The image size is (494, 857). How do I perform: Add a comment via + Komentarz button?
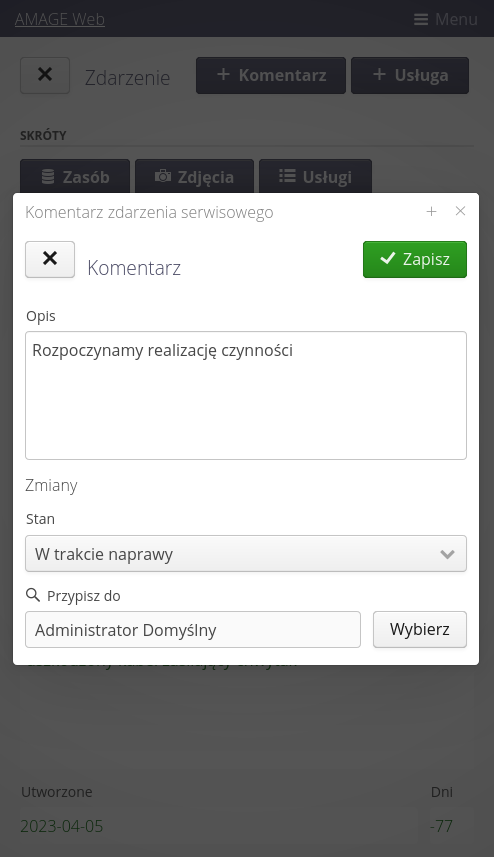click(x=271, y=75)
